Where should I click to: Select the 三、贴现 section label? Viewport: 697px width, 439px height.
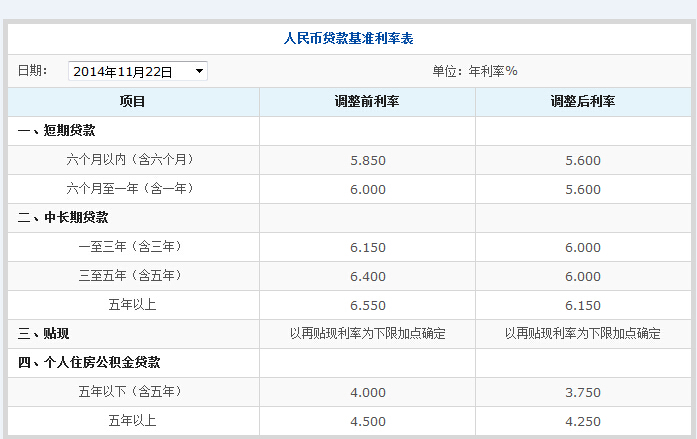[x=44, y=334]
